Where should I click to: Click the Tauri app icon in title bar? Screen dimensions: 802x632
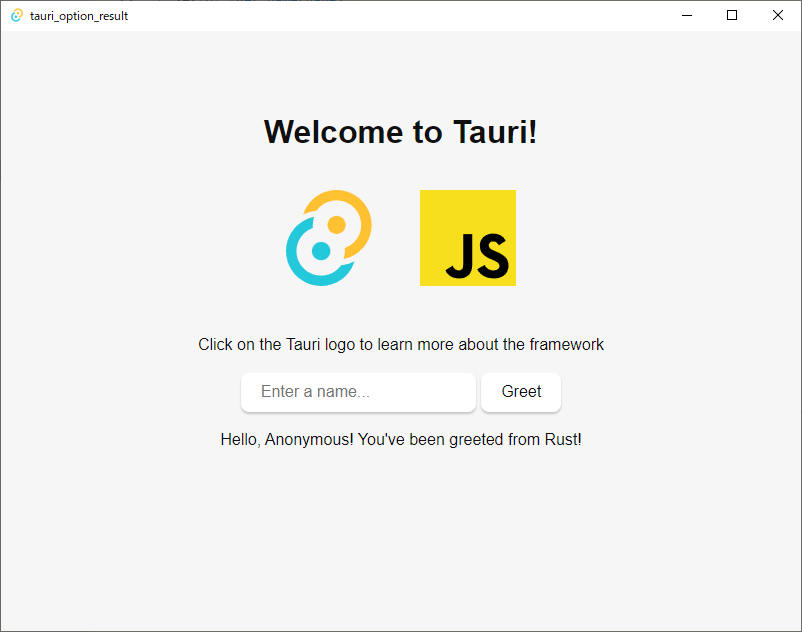(x=17, y=16)
